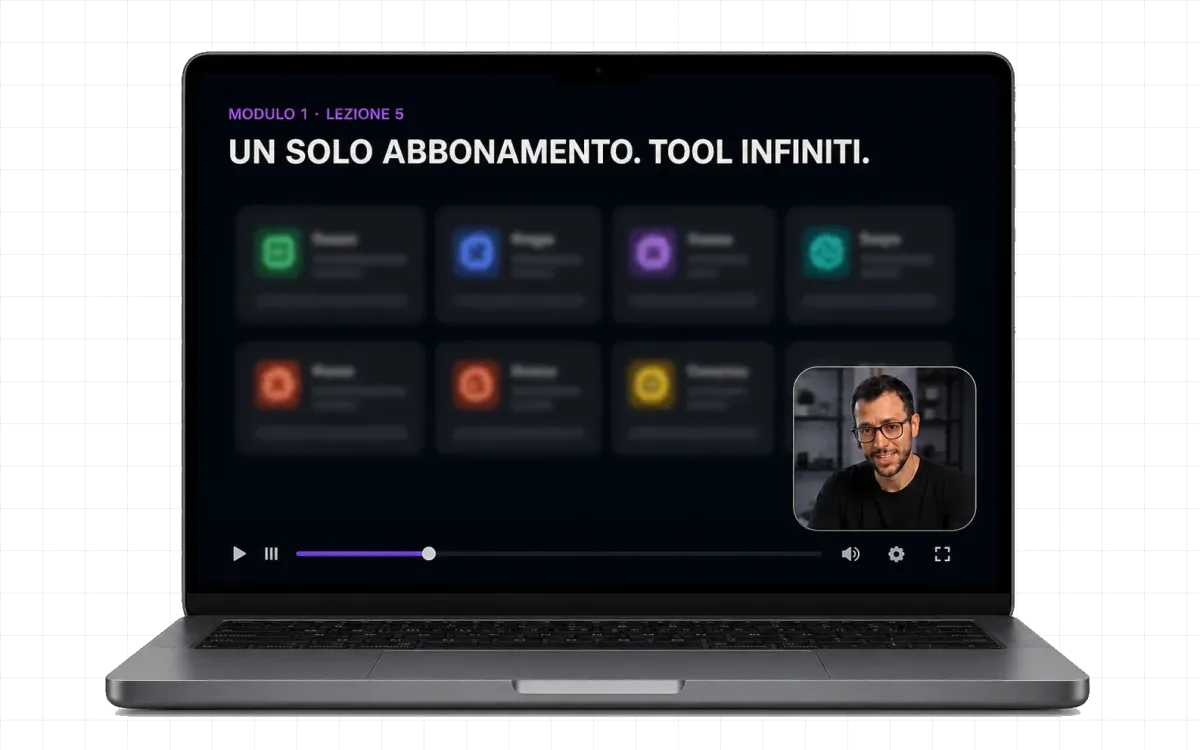Viewport: 1200px width, 750px height.
Task: Click the purple tool icon
Action: pos(653,251)
